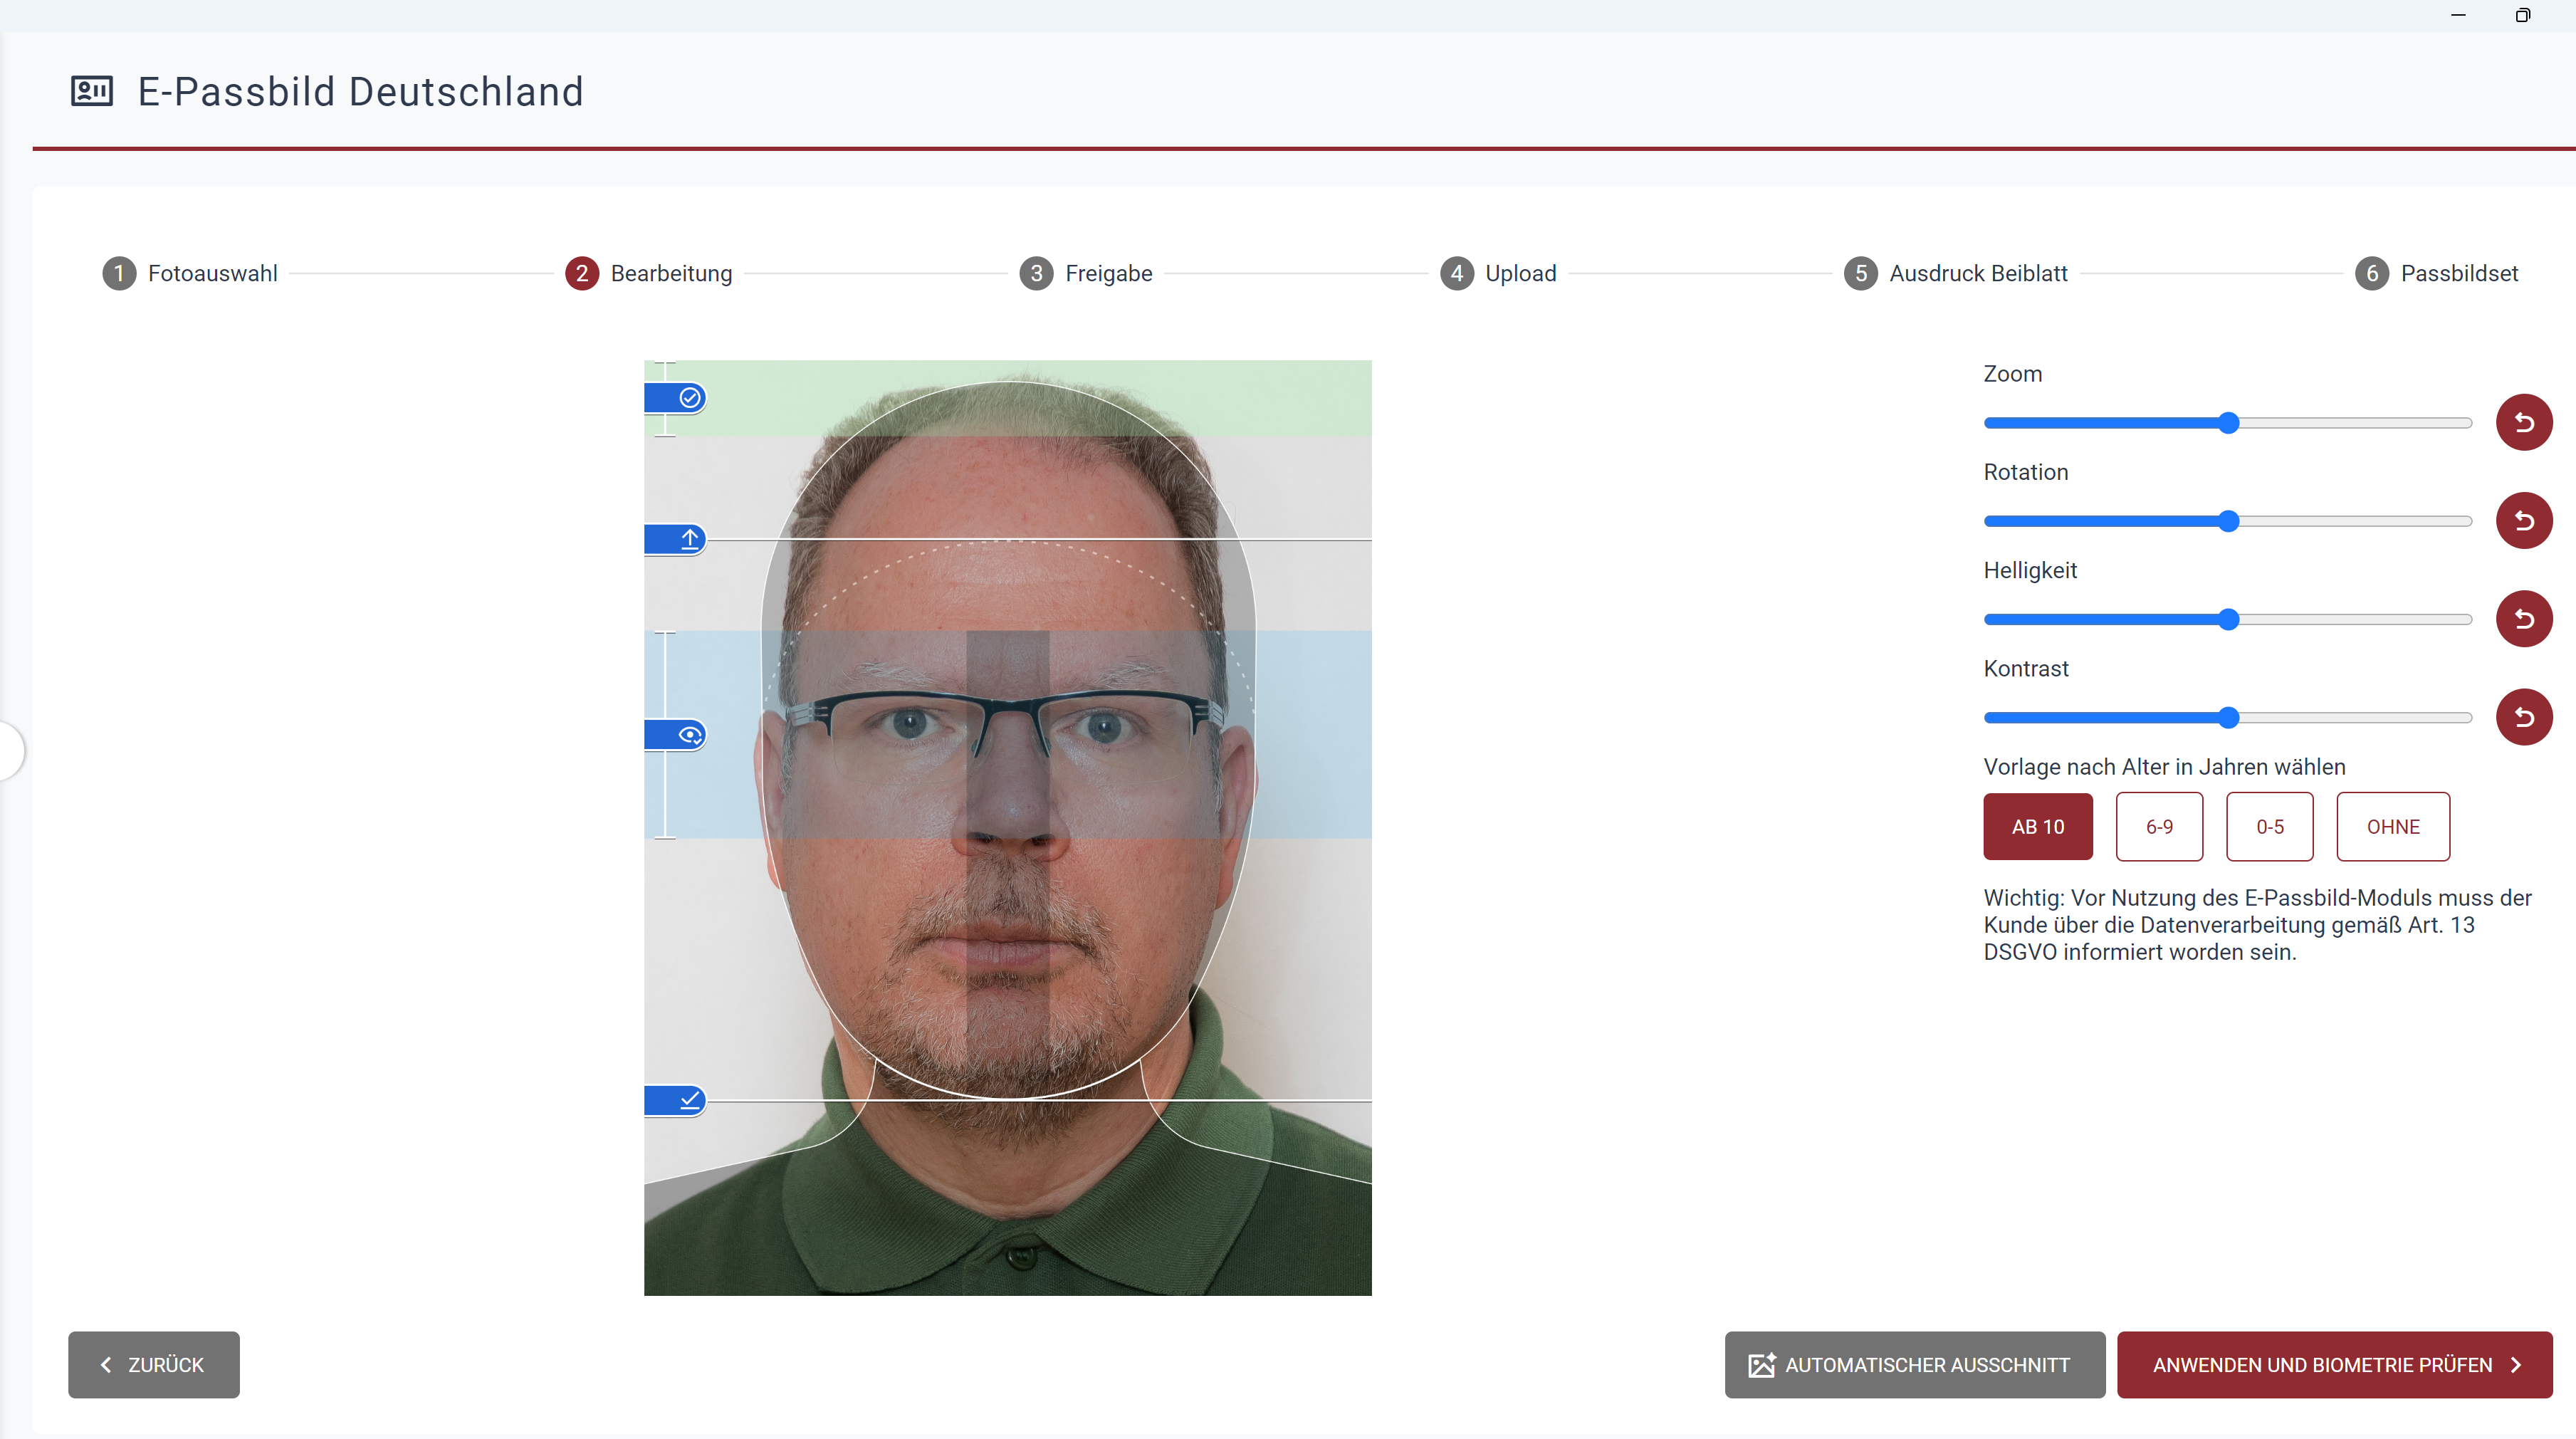This screenshot has width=2576, height=1439.
Task: Reset the Kontrast slider
Action: (x=2523, y=717)
